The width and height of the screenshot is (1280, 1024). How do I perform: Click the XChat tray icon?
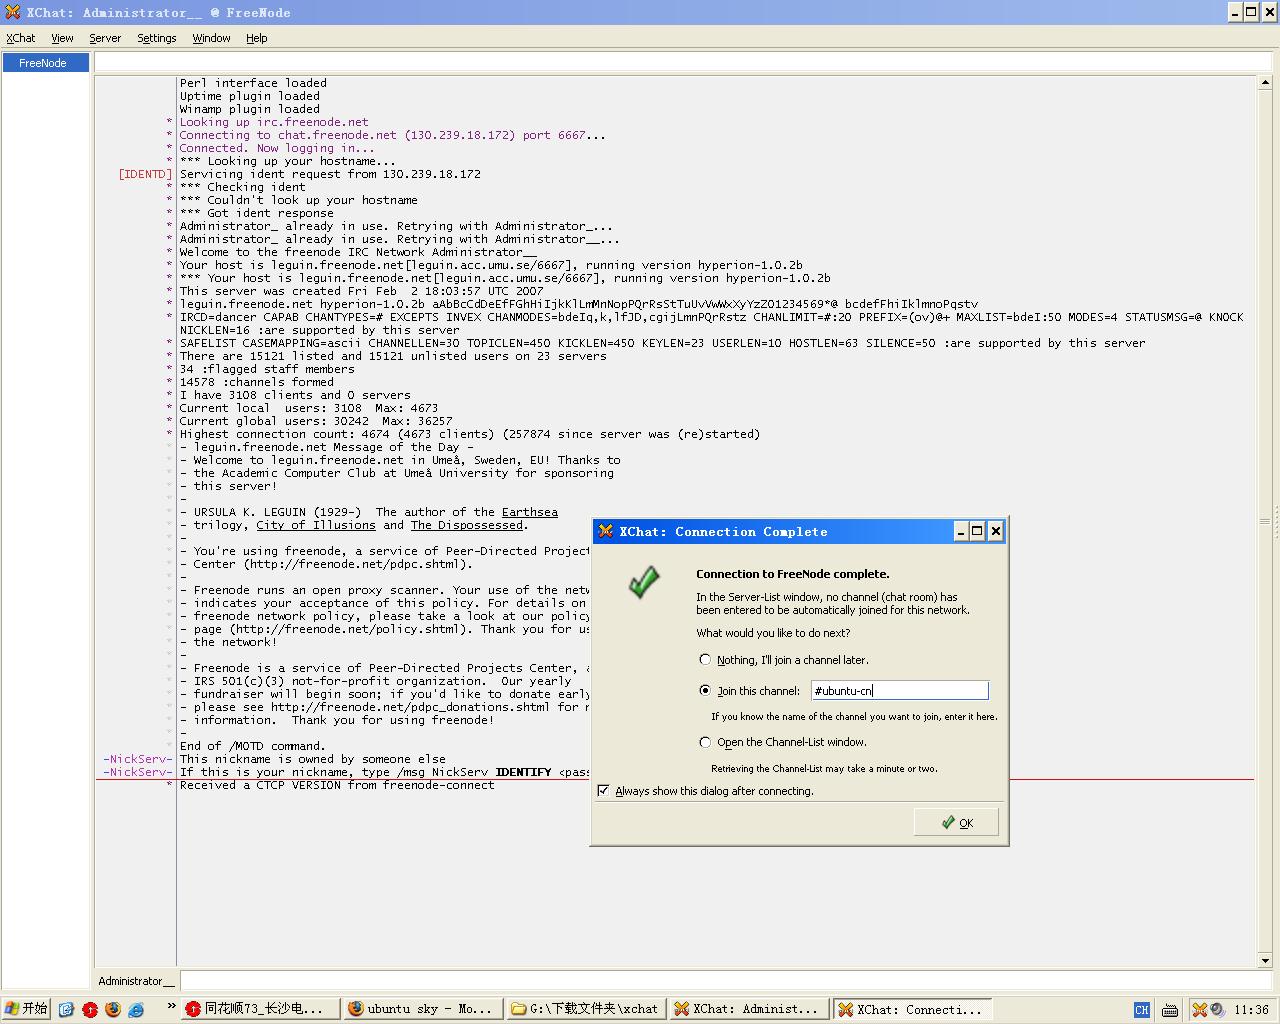point(1199,1010)
